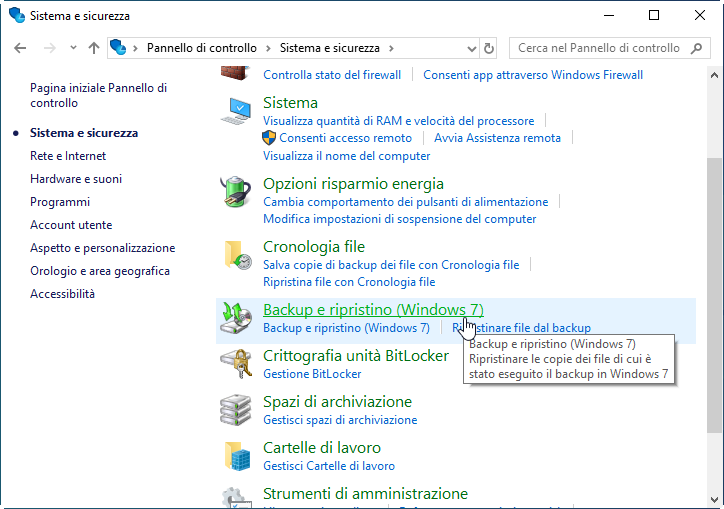The width and height of the screenshot is (724, 509).
Task: Open the recent locations dropdown arrow
Action: click(x=73, y=48)
